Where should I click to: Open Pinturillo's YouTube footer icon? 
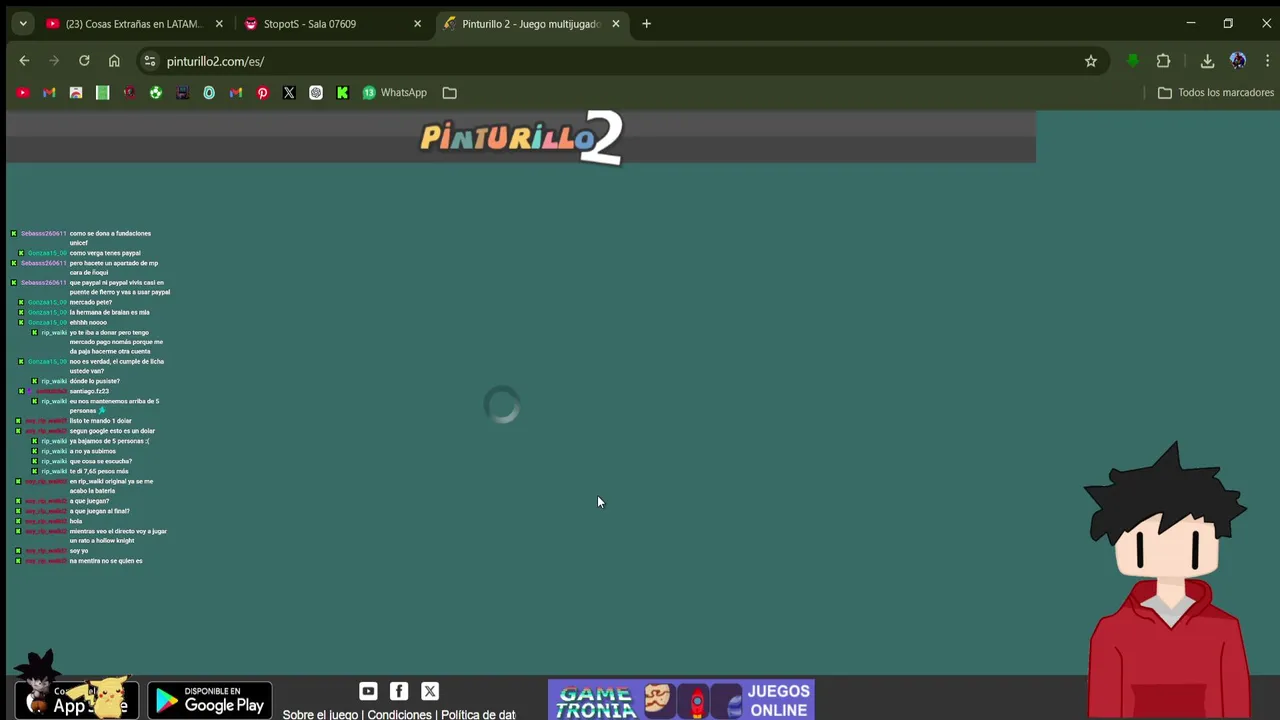click(368, 691)
